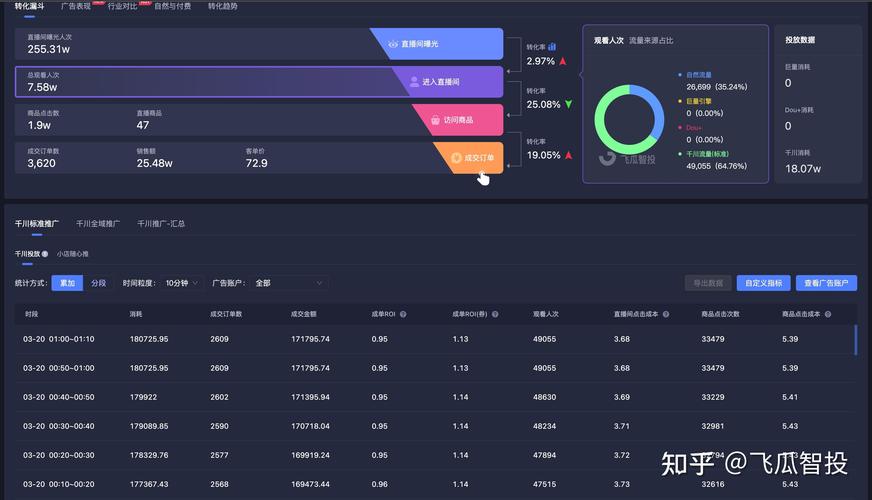Open the 广告表现 tab
This screenshot has height=500, width=872.
click(x=75, y=6)
